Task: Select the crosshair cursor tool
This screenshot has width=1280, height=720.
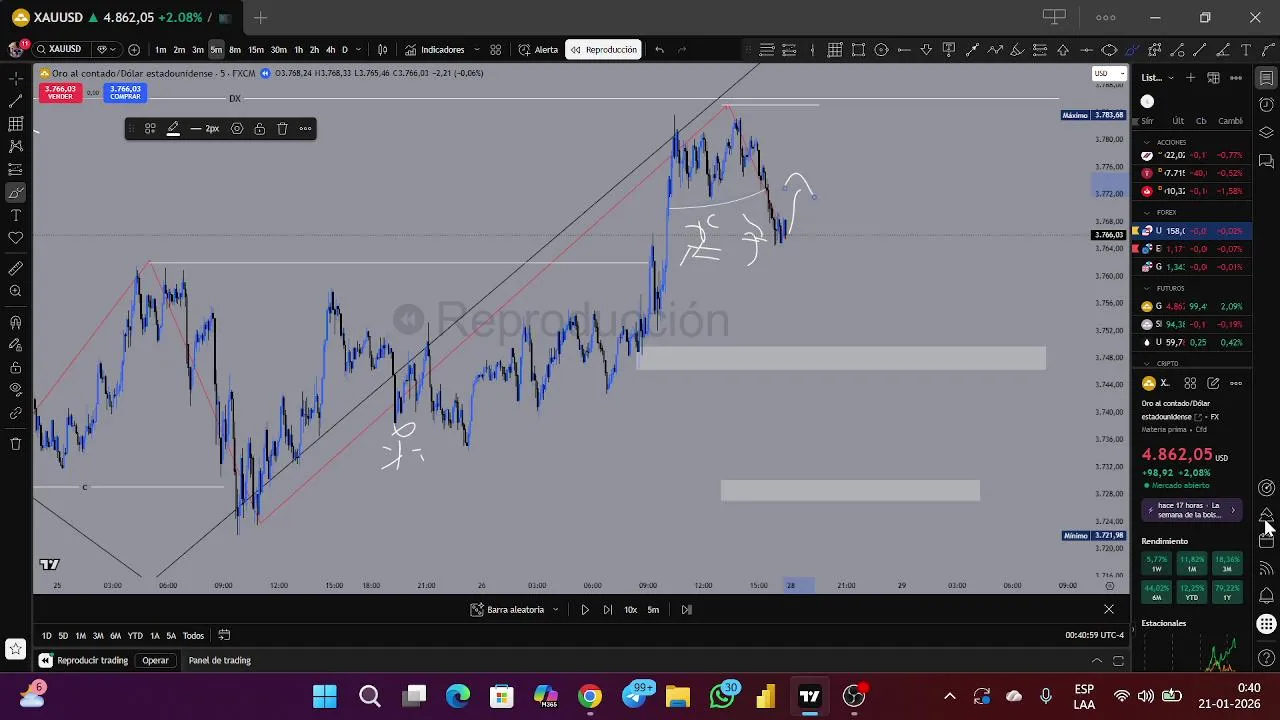Action: 15,78
